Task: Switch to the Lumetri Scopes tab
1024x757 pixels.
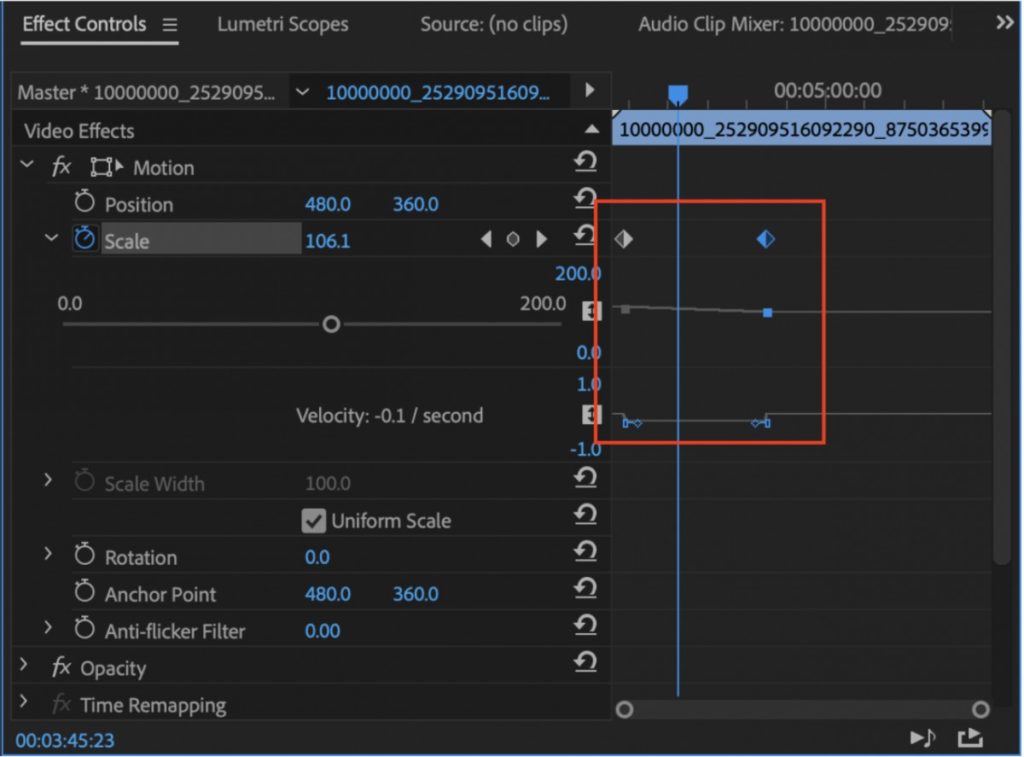Action: click(281, 25)
